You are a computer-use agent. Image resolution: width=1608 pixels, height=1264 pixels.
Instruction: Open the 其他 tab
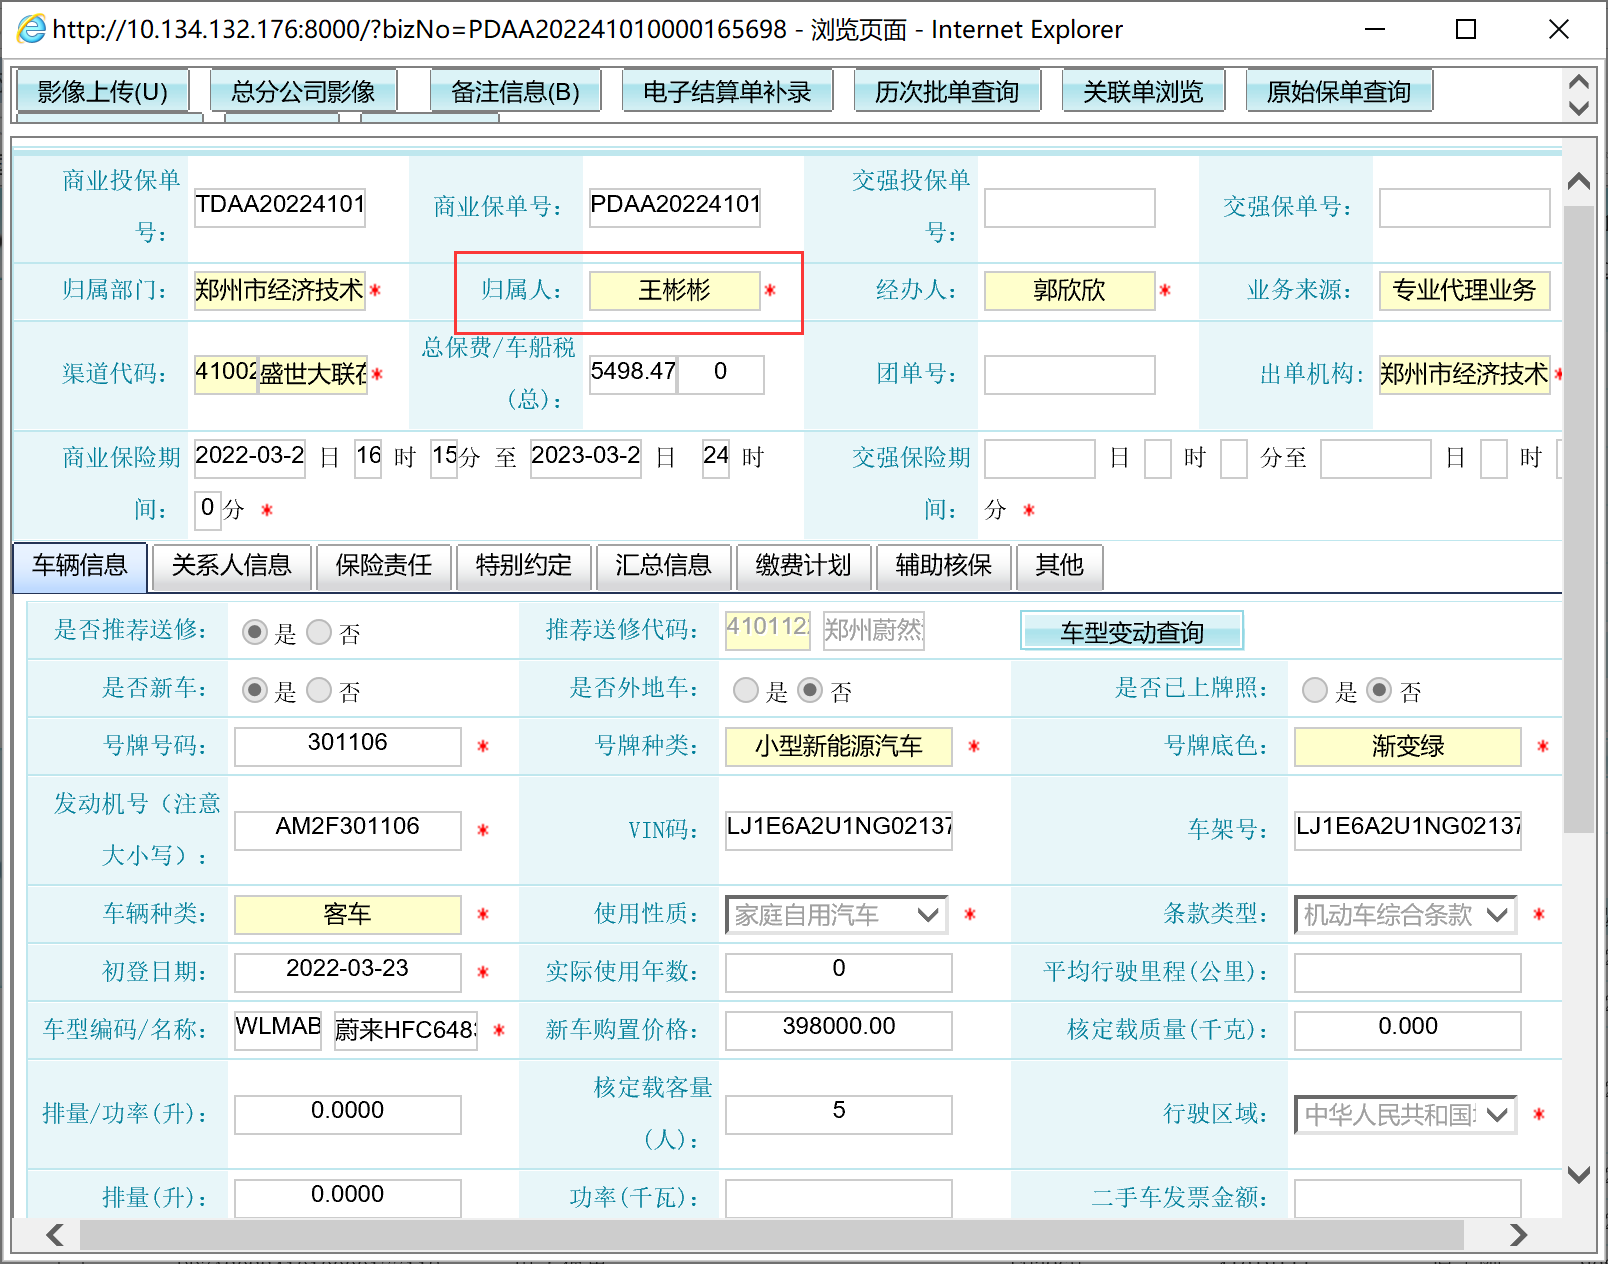tap(1060, 566)
